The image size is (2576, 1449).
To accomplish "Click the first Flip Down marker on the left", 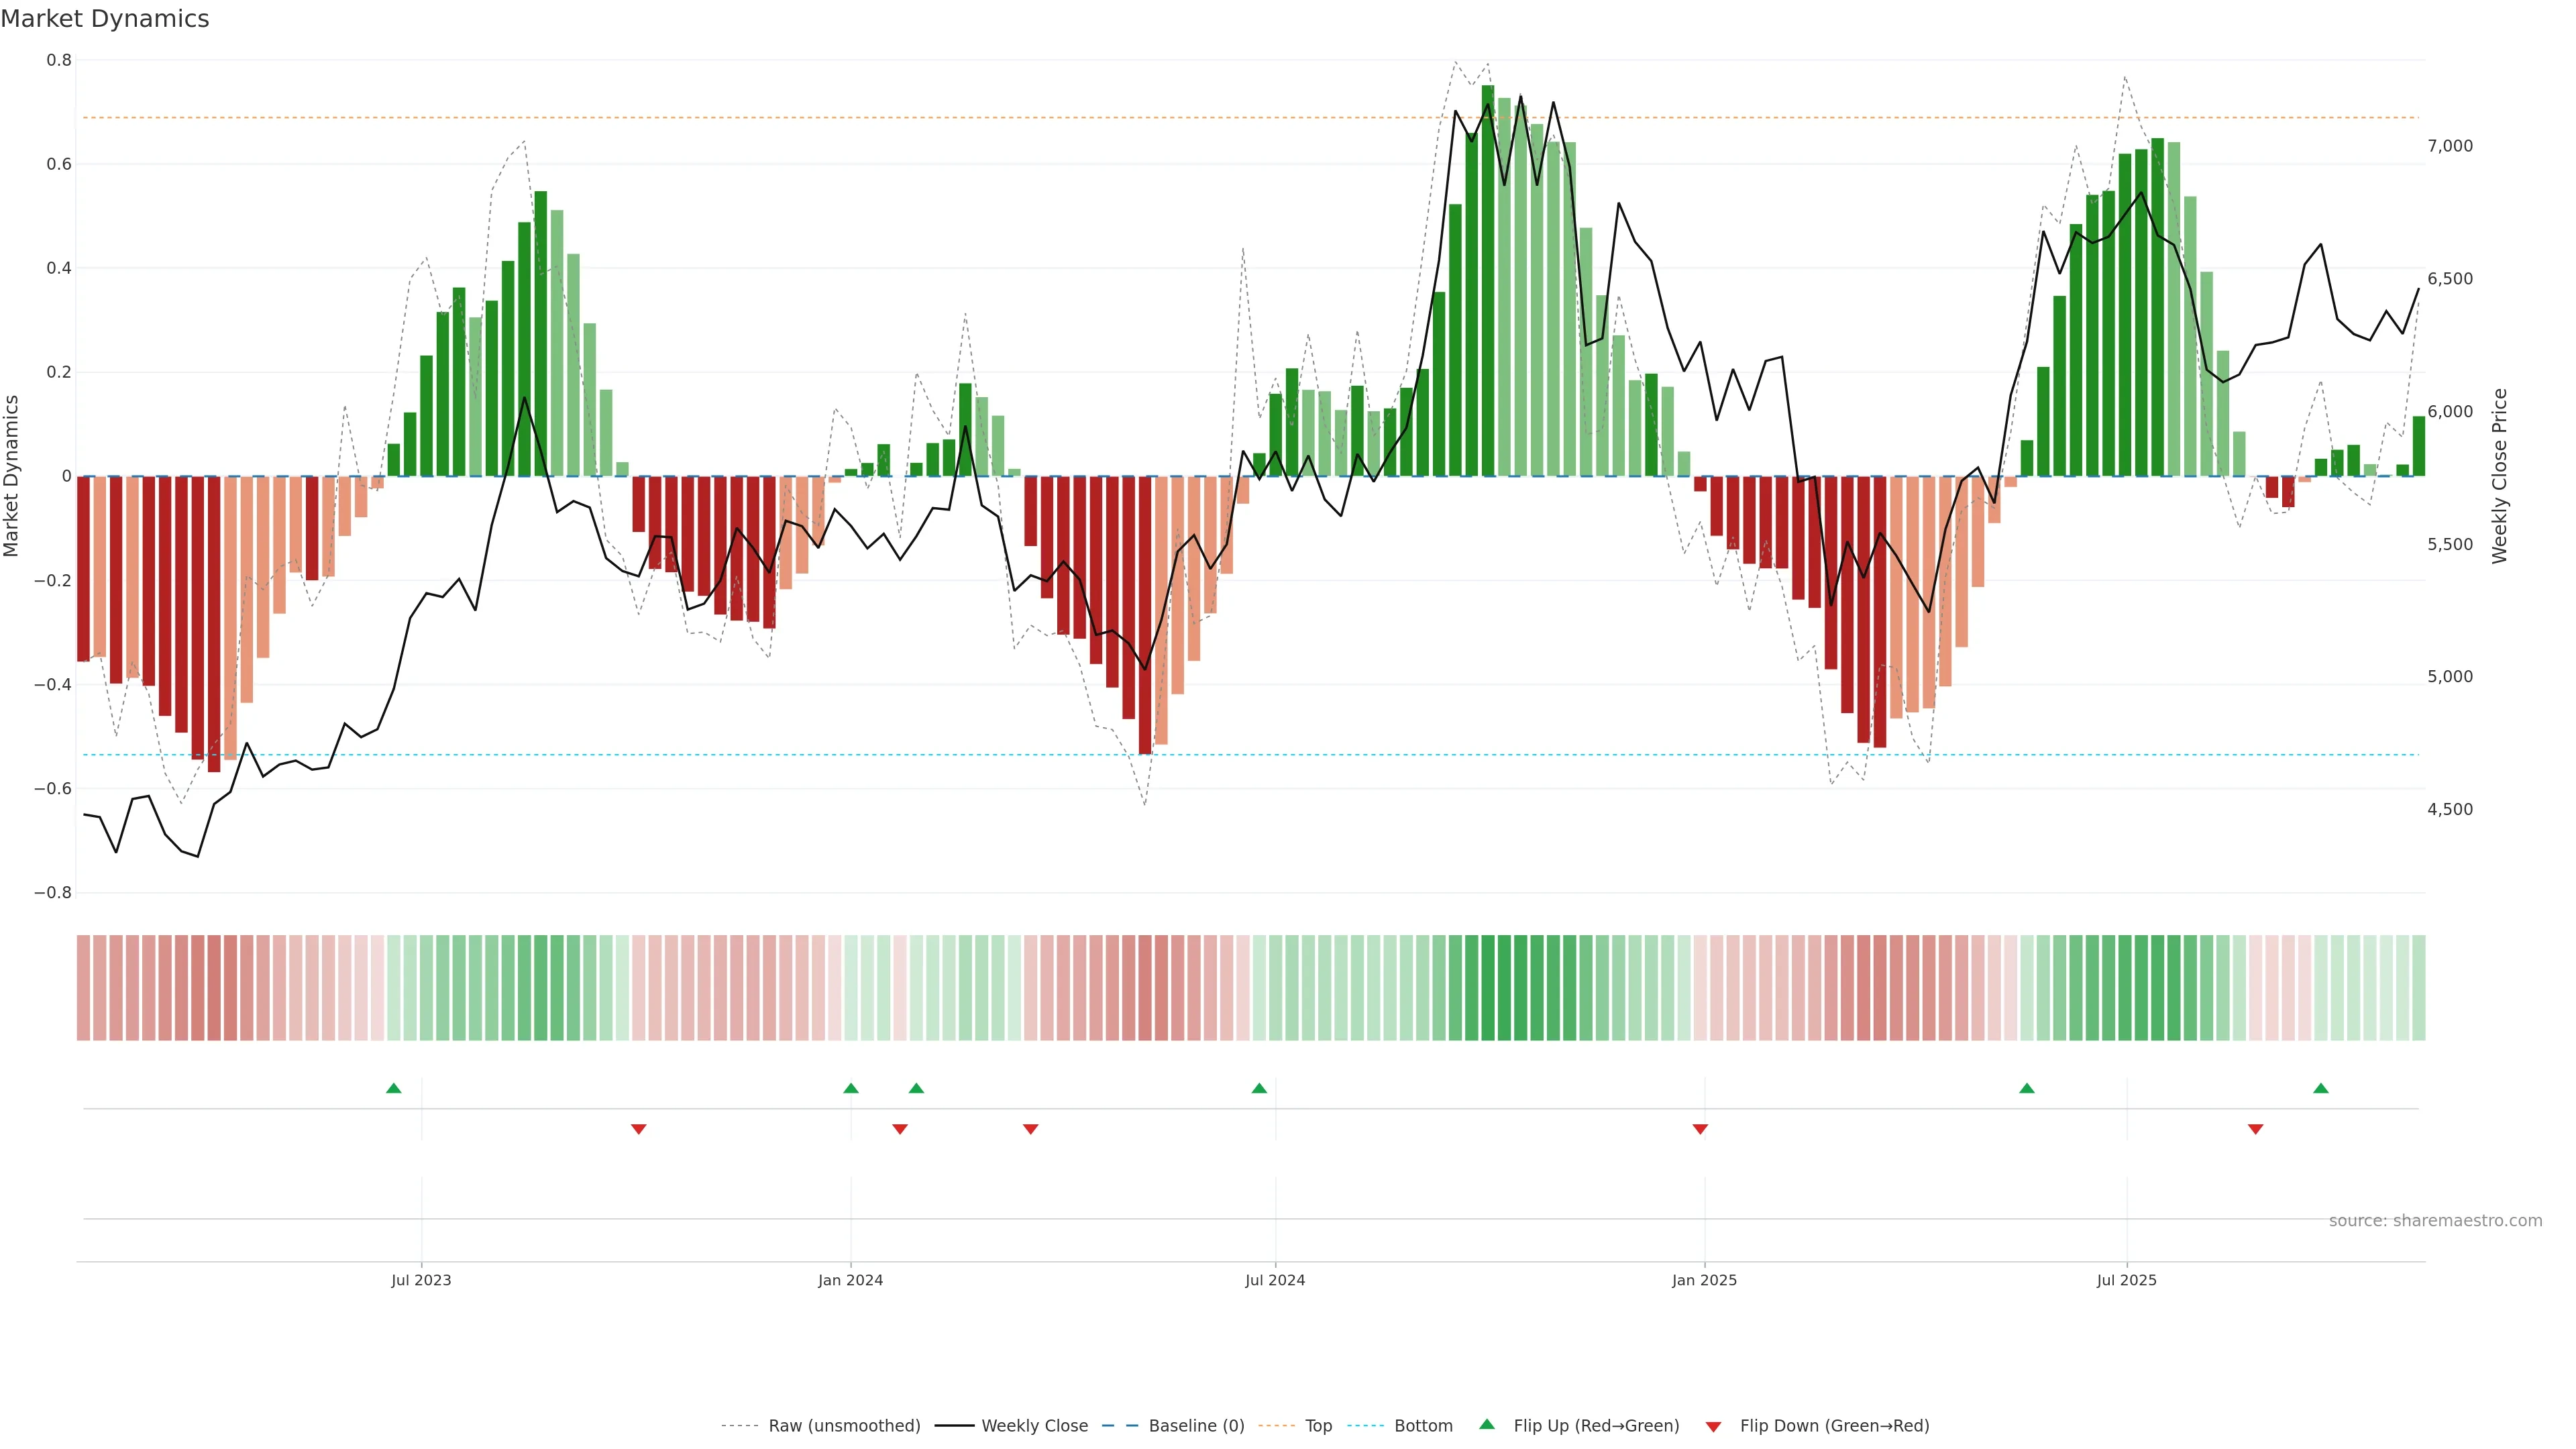I will pos(639,1129).
